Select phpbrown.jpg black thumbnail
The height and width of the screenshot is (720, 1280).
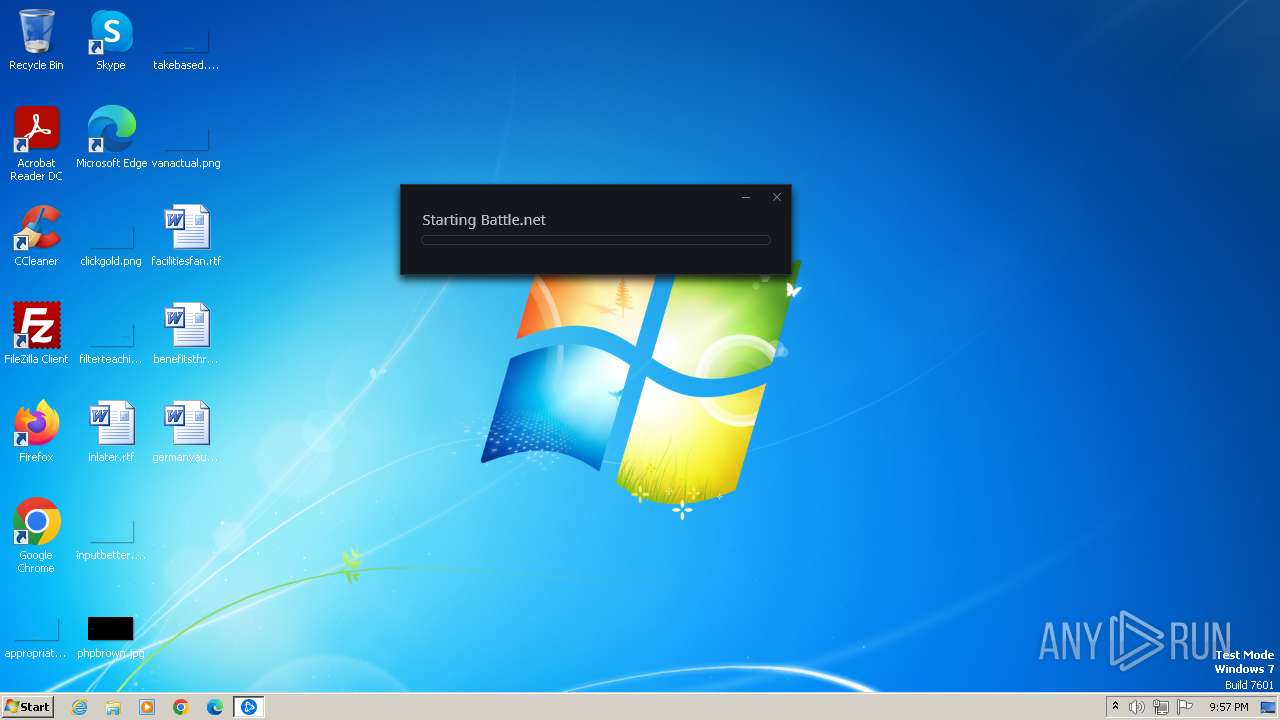(111, 628)
